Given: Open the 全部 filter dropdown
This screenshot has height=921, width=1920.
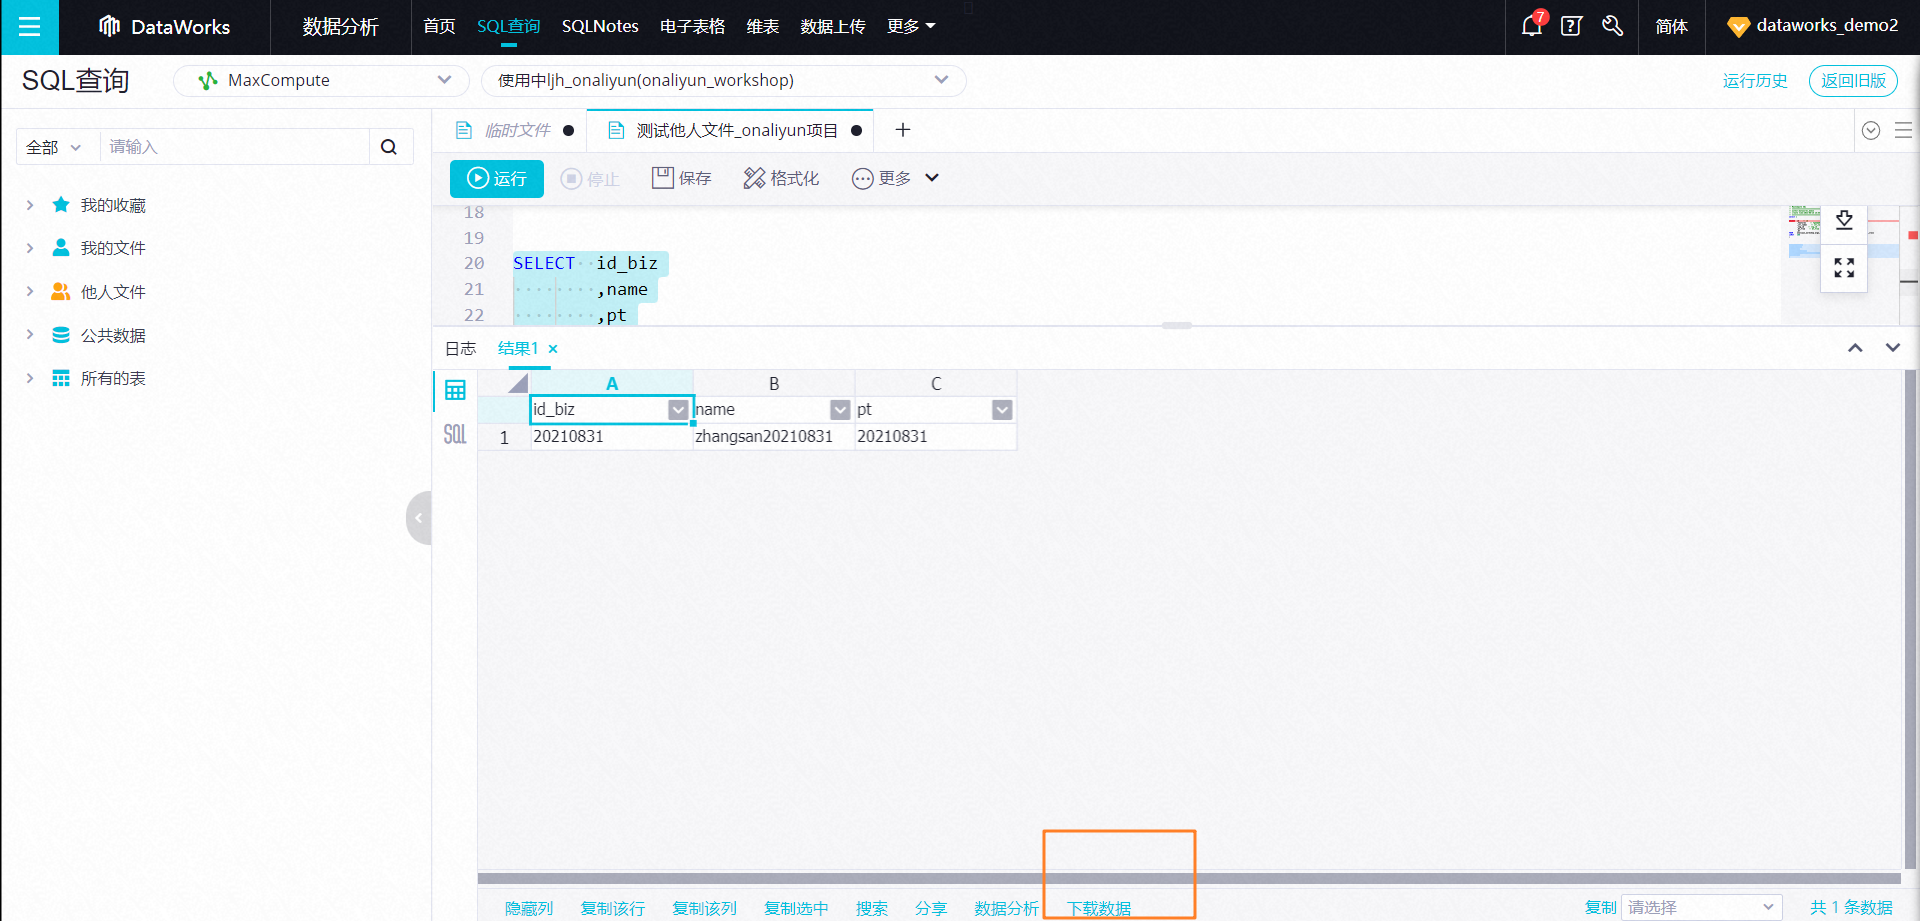Looking at the screenshot, I should [x=55, y=147].
